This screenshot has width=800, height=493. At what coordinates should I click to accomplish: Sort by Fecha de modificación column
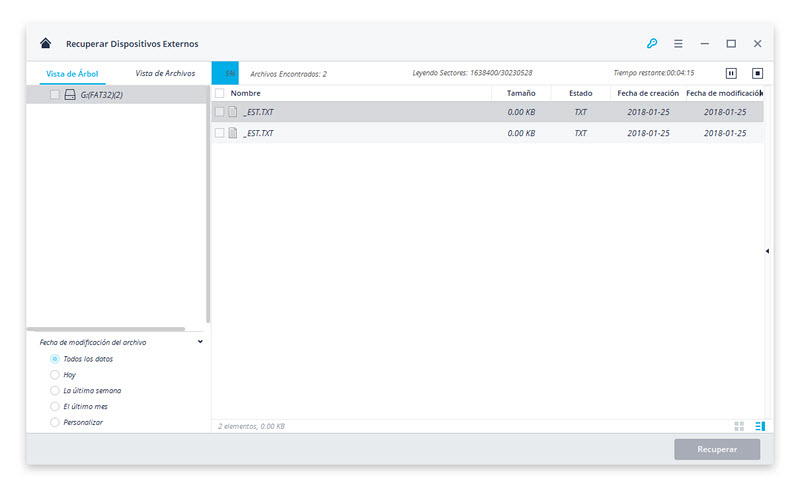click(x=724, y=93)
